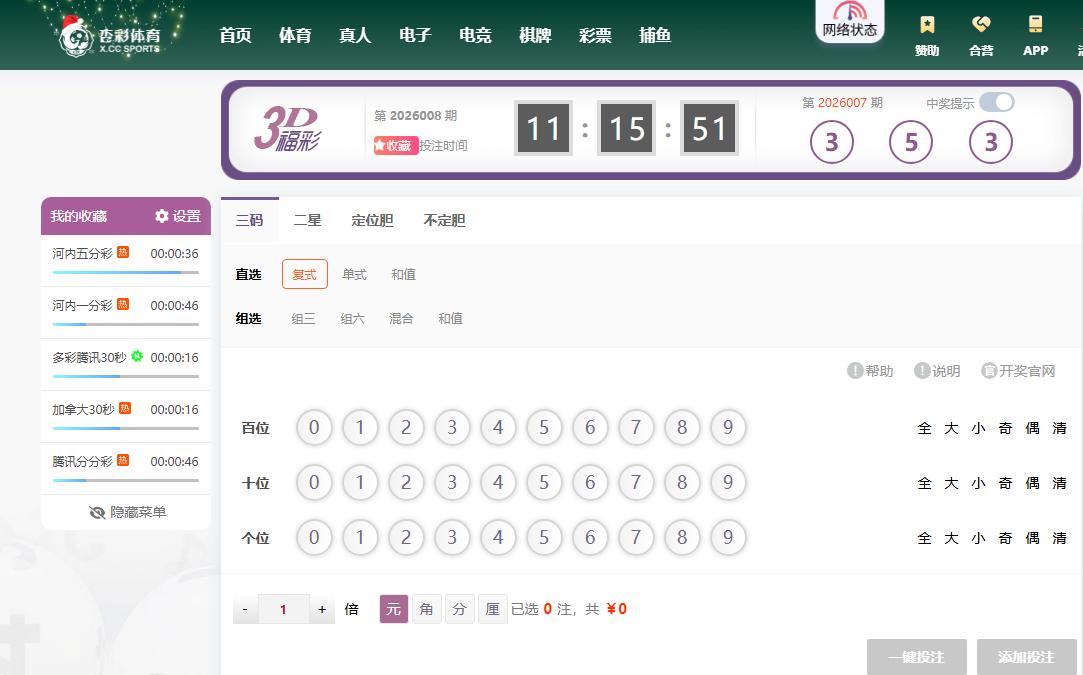
Task: Select the 单式 play mode under 直选
Action: click(x=354, y=274)
